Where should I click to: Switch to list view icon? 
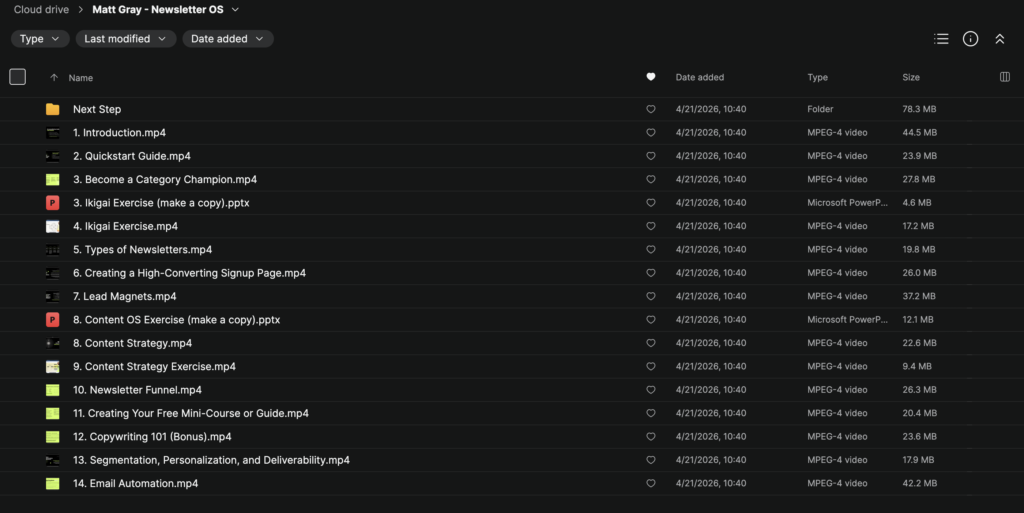[x=940, y=39]
